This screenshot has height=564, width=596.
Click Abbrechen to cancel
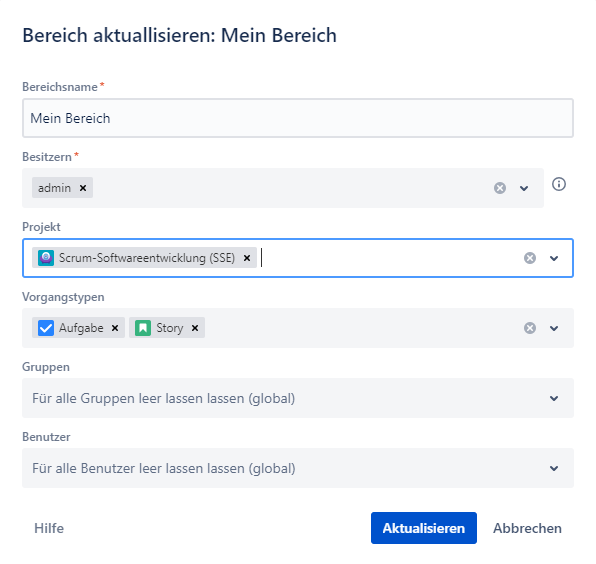click(527, 528)
